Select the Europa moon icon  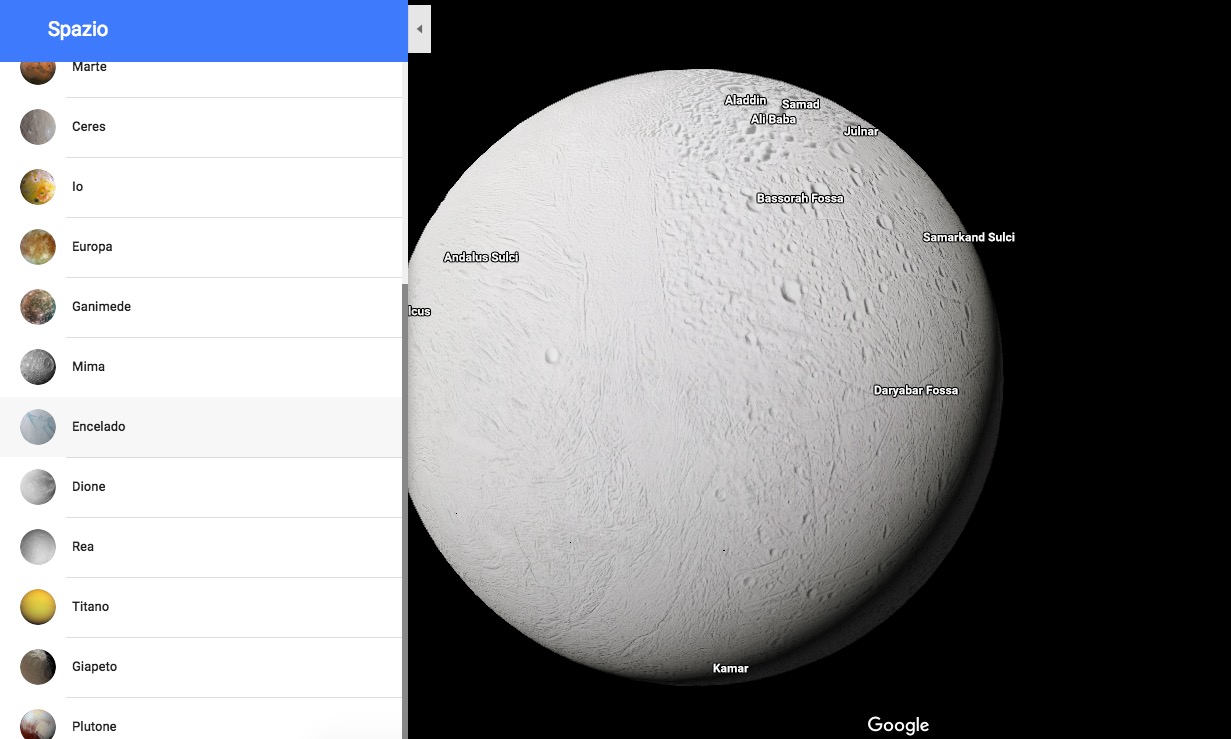pyautogui.click(x=38, y=247)
